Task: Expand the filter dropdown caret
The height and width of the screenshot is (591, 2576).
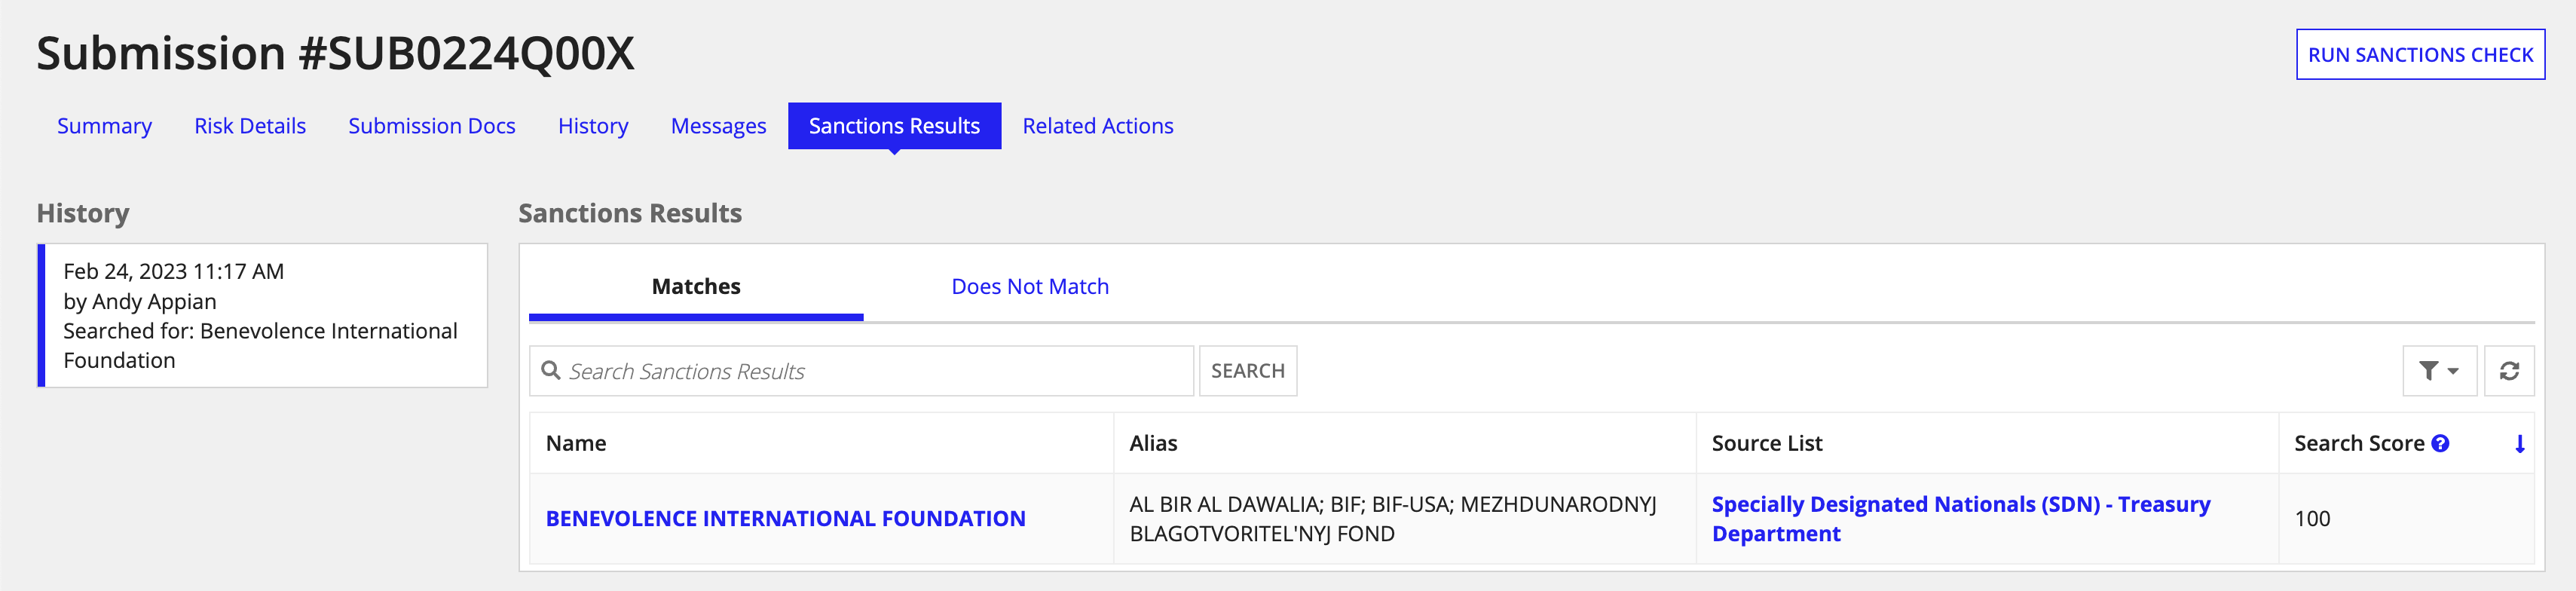Action: [2452, 370]
